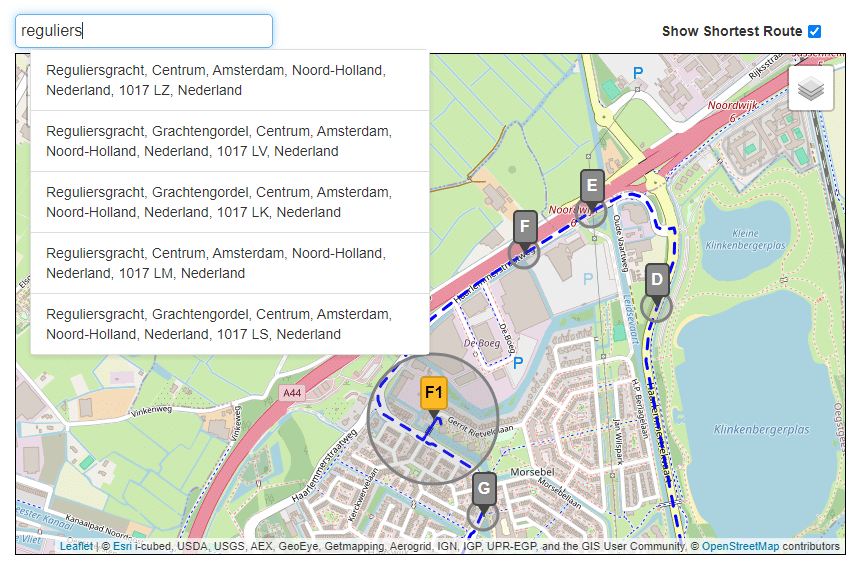
Task: Open the map layers control
Action: (x=810, y=89)
